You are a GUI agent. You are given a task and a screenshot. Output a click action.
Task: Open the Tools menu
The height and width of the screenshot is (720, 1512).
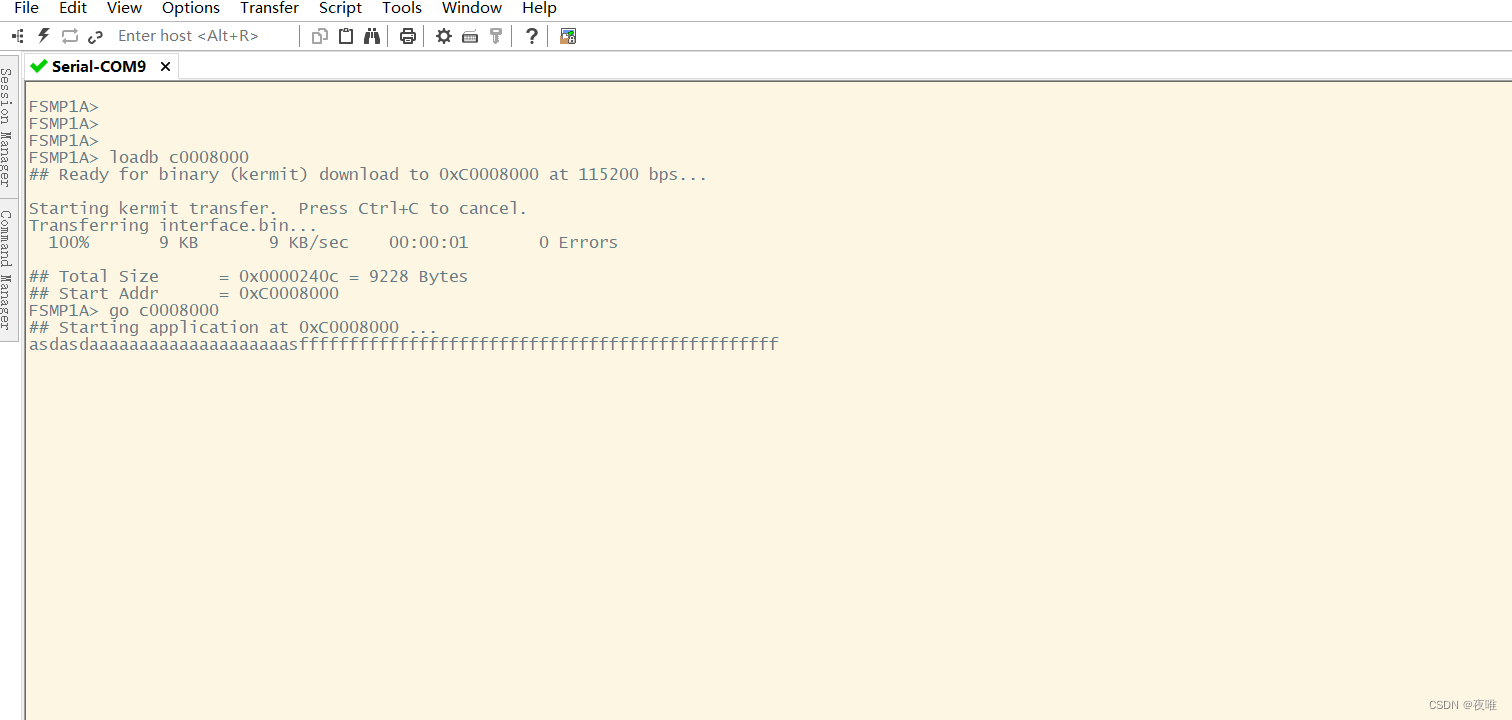click(402, 8)
